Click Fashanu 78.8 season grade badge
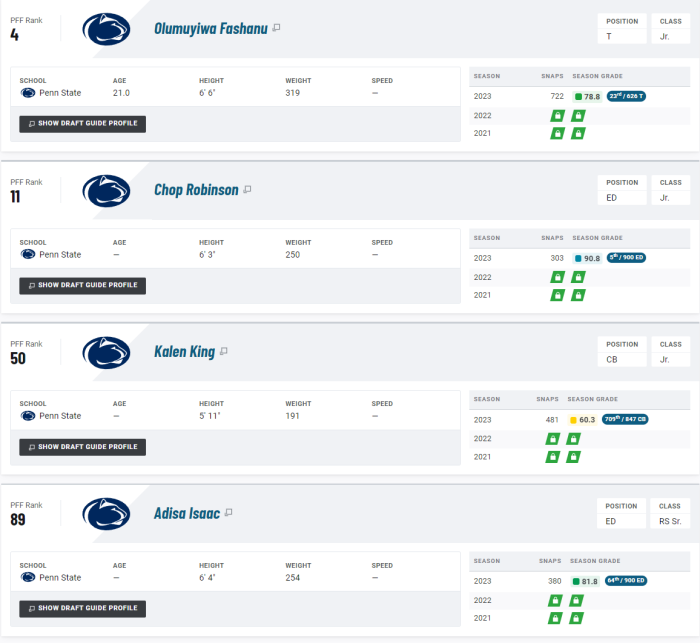 pos(587,96)
